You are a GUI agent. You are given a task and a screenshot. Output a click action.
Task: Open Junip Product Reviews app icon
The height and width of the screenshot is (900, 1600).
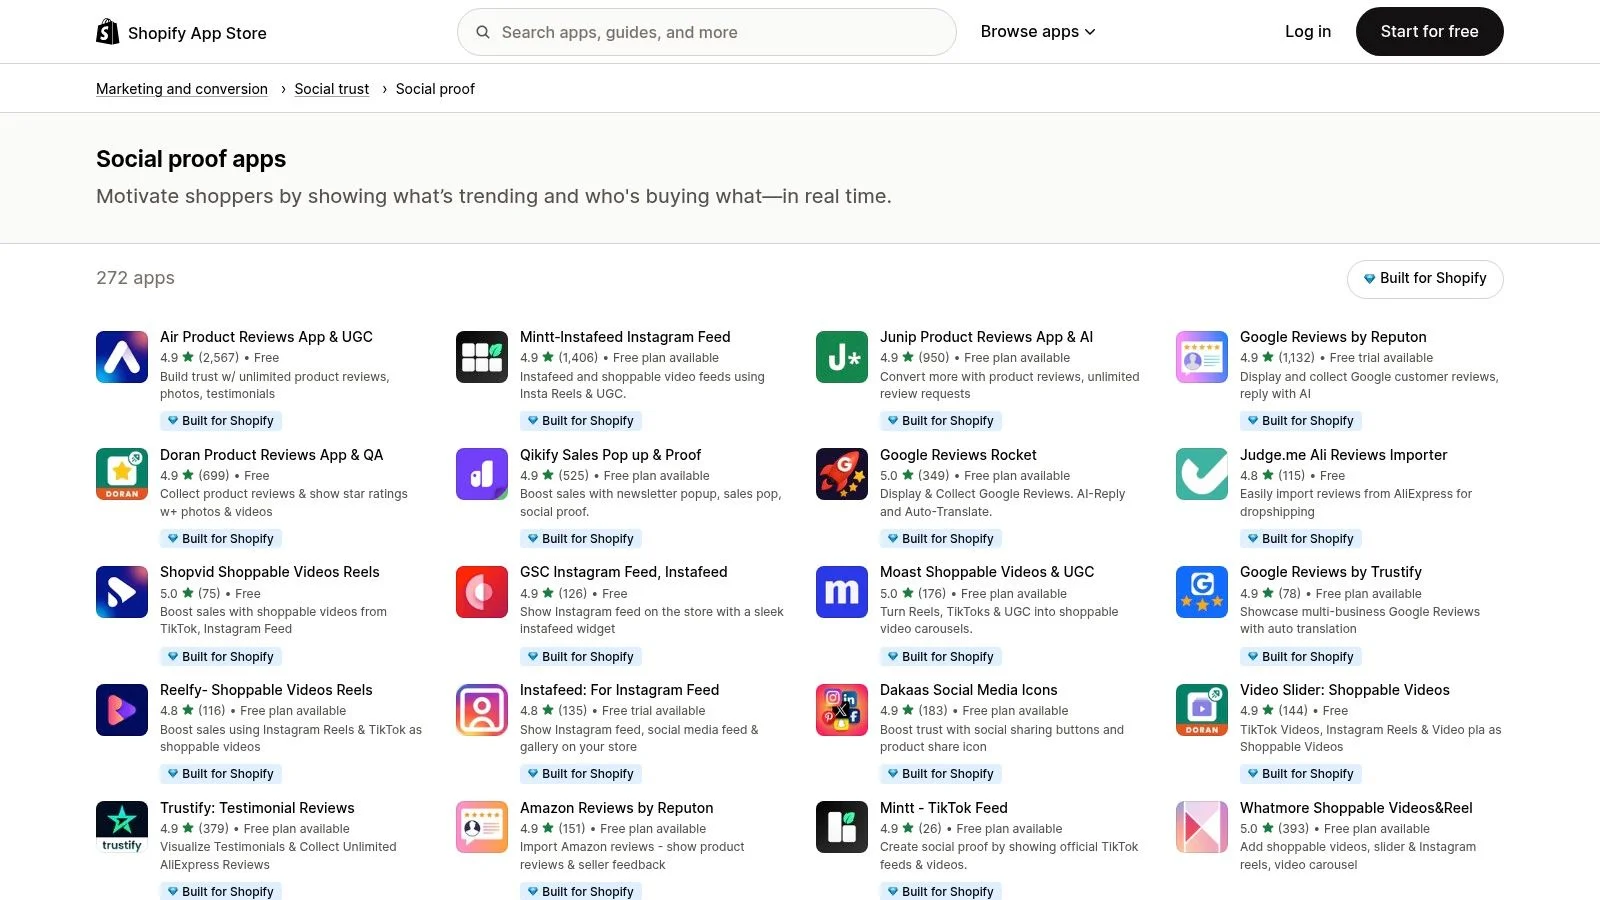842,357
